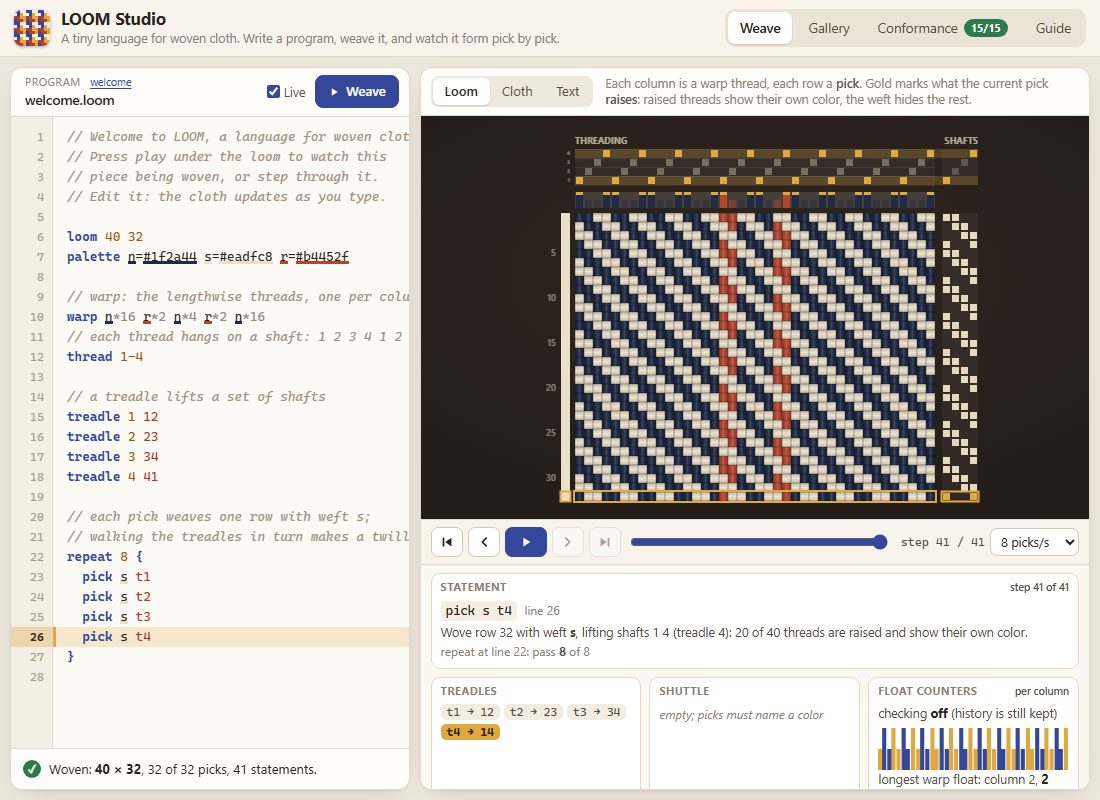
Task: Click the step progress slider handle
Action: pos(880,542)
